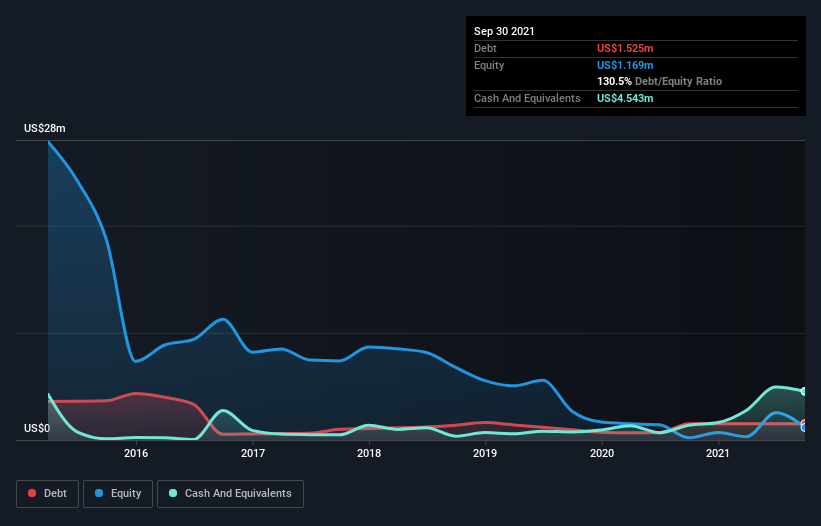Click the US$4.543m cash value

coord(625,98)
